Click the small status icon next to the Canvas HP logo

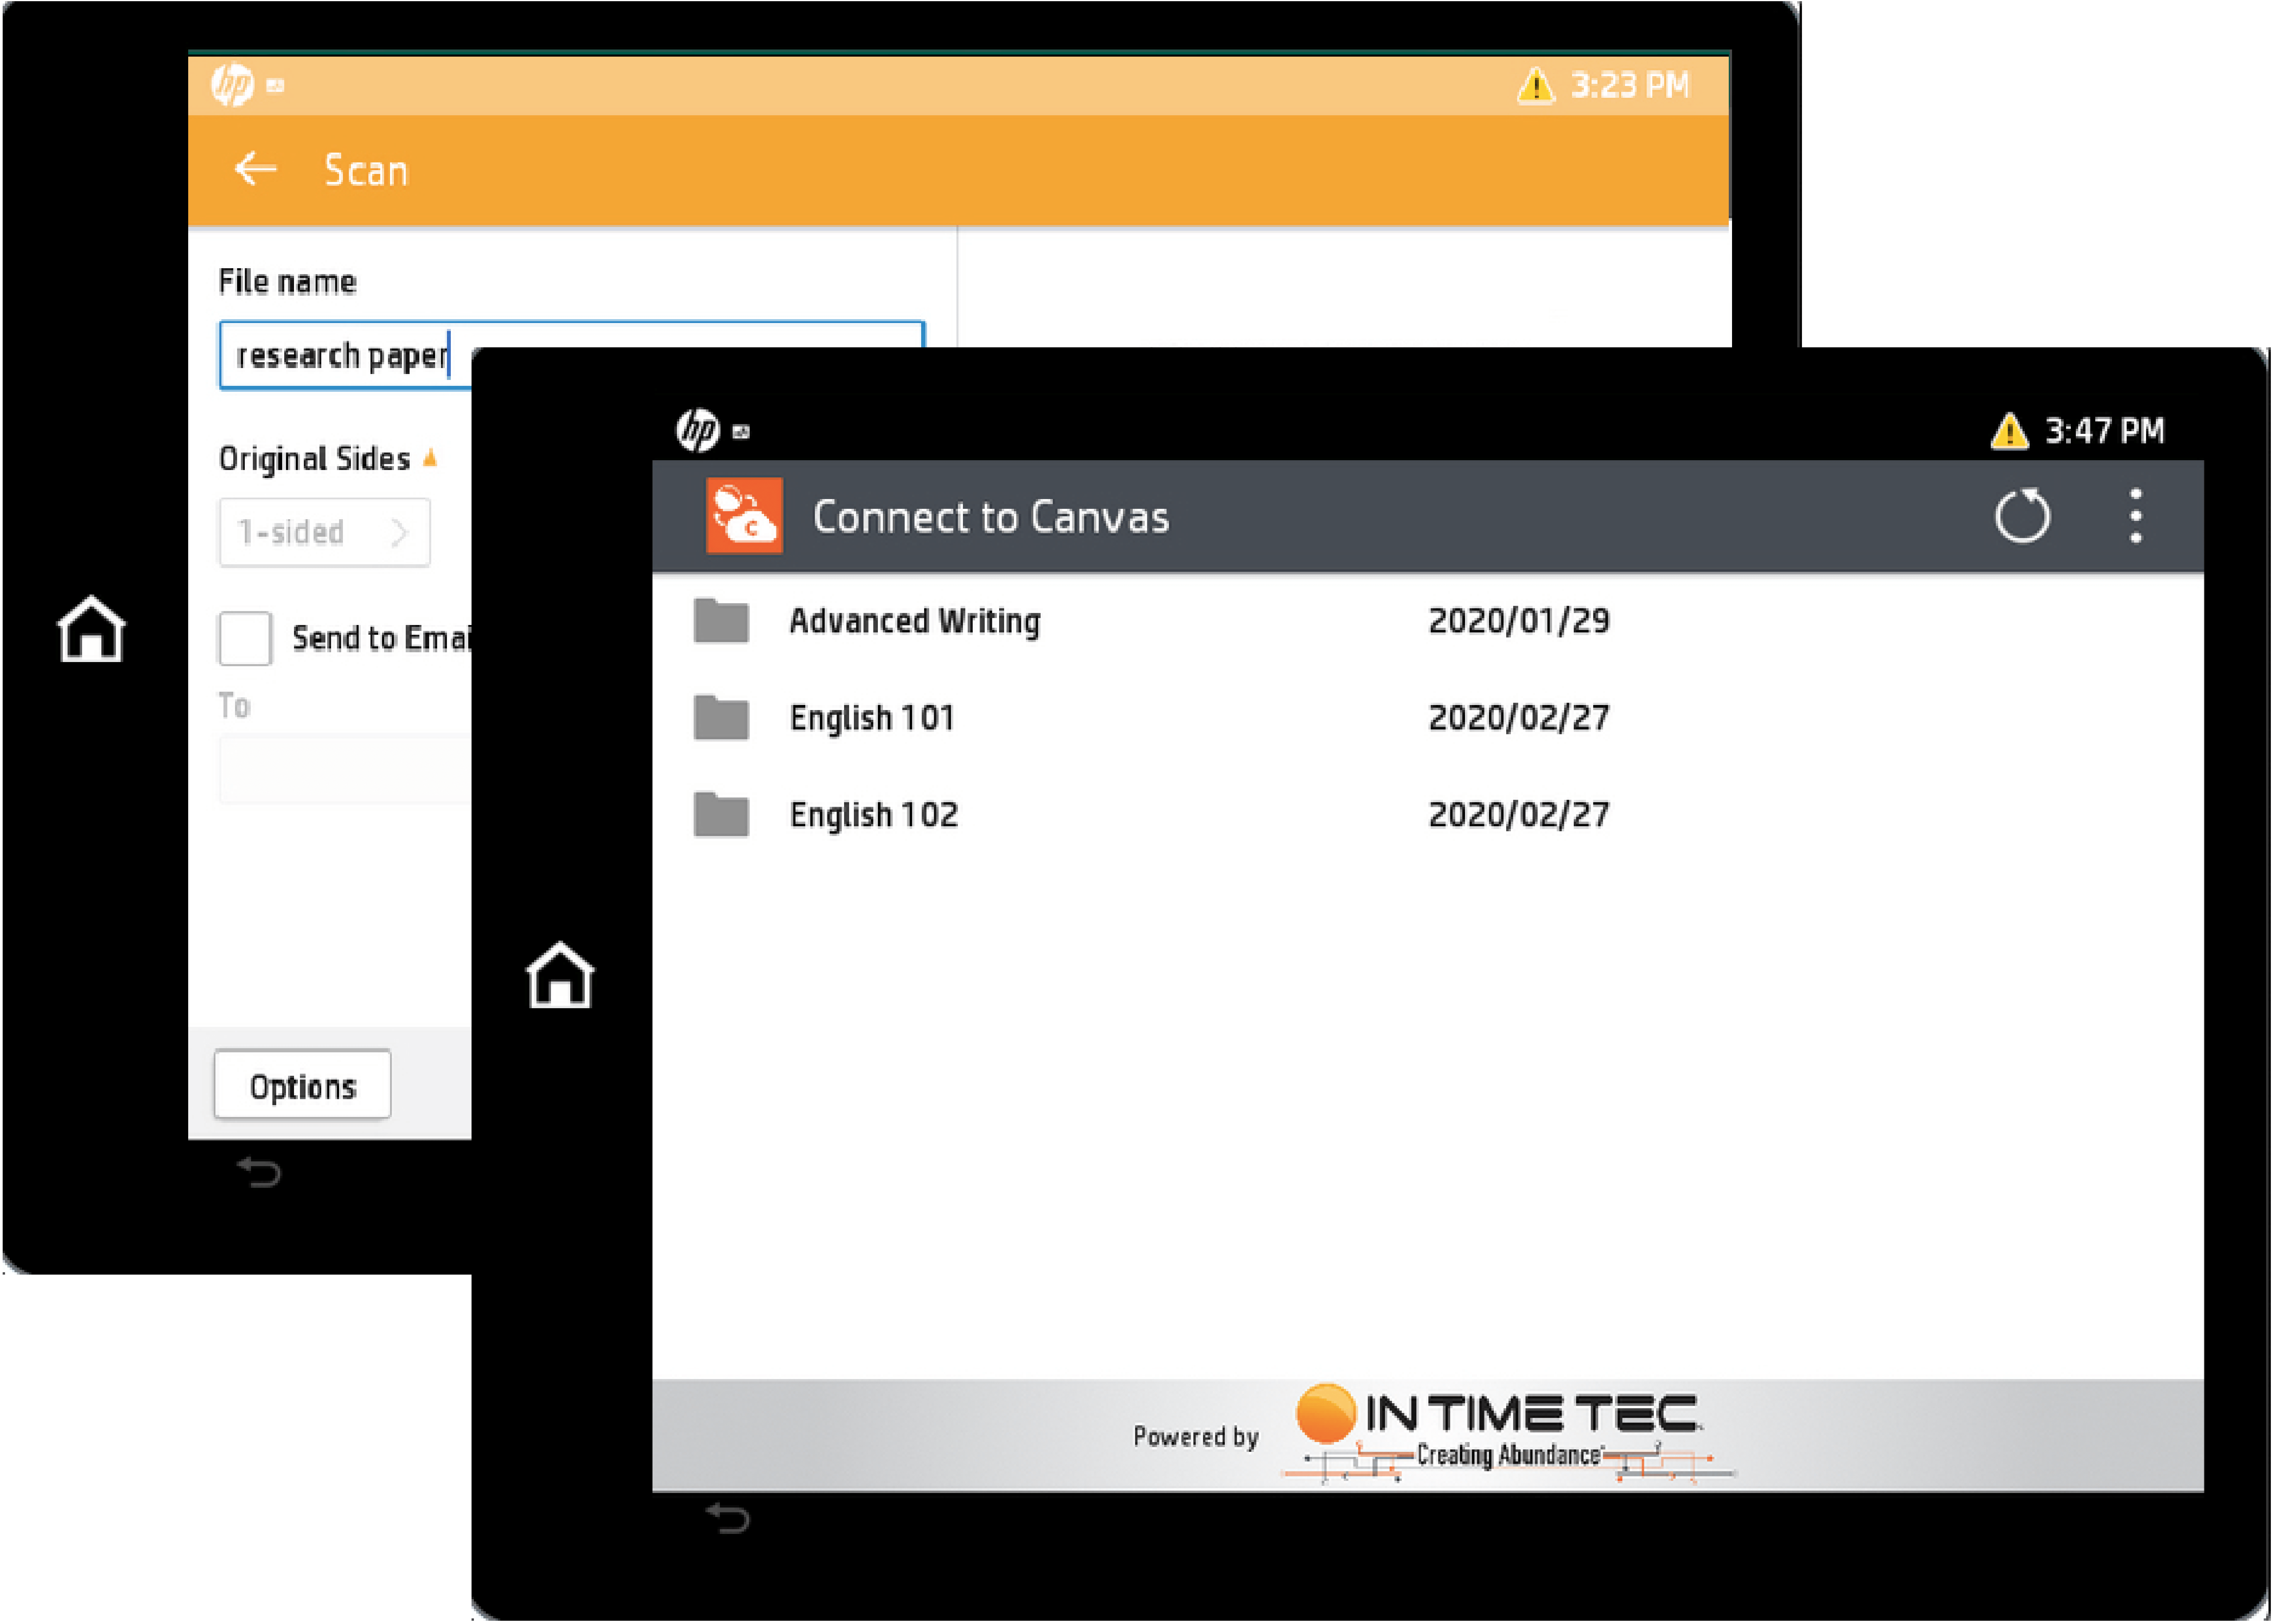741,432
